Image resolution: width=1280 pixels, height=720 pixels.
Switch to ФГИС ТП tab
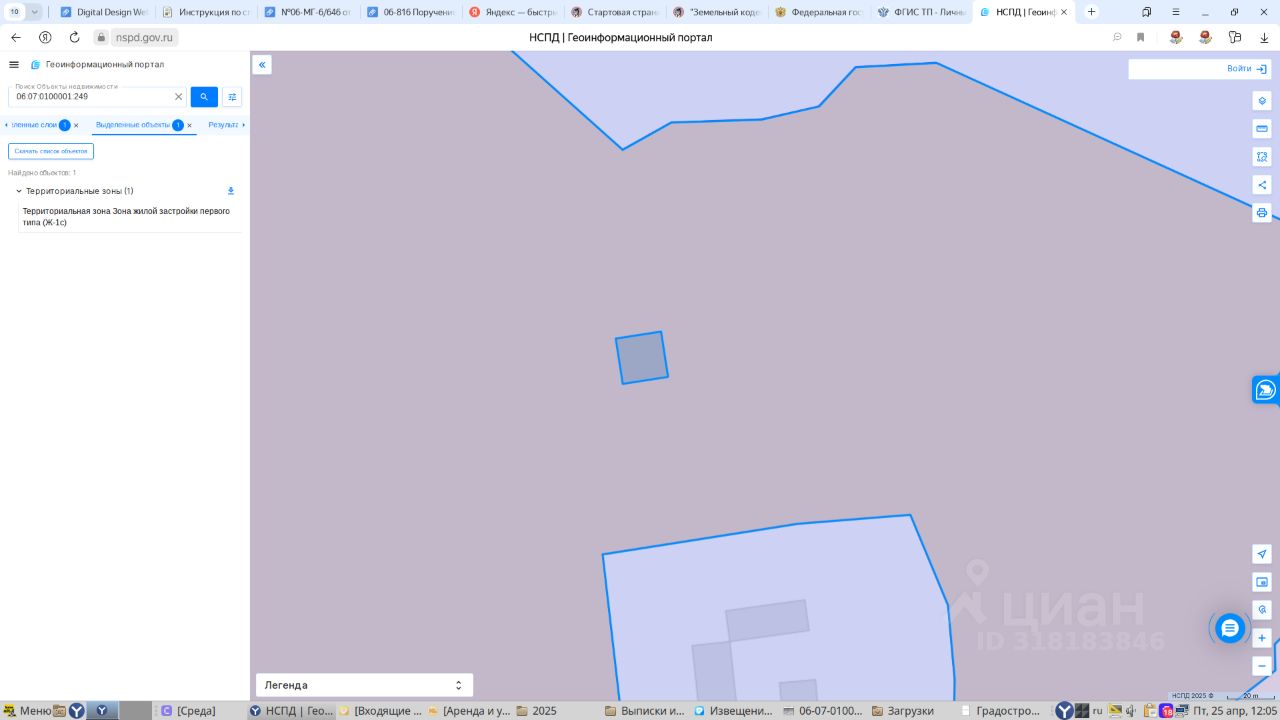(x=920, y=12)
